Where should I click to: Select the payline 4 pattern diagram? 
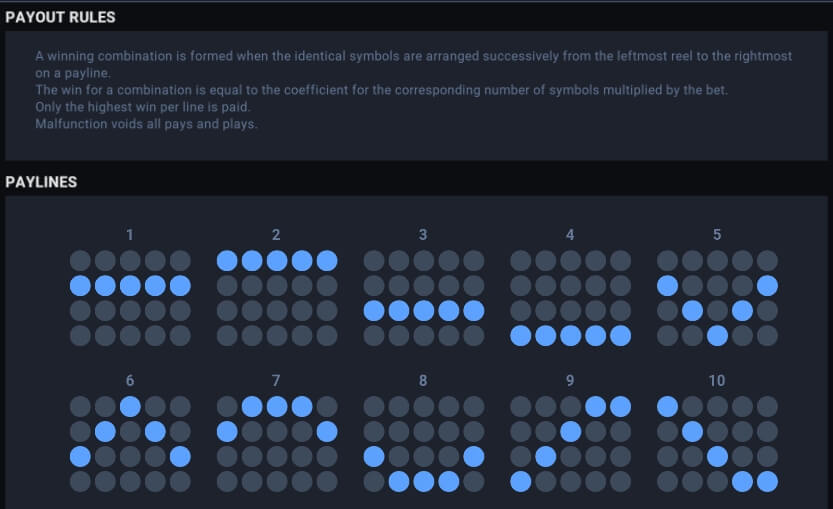click(x=570, y=298)
